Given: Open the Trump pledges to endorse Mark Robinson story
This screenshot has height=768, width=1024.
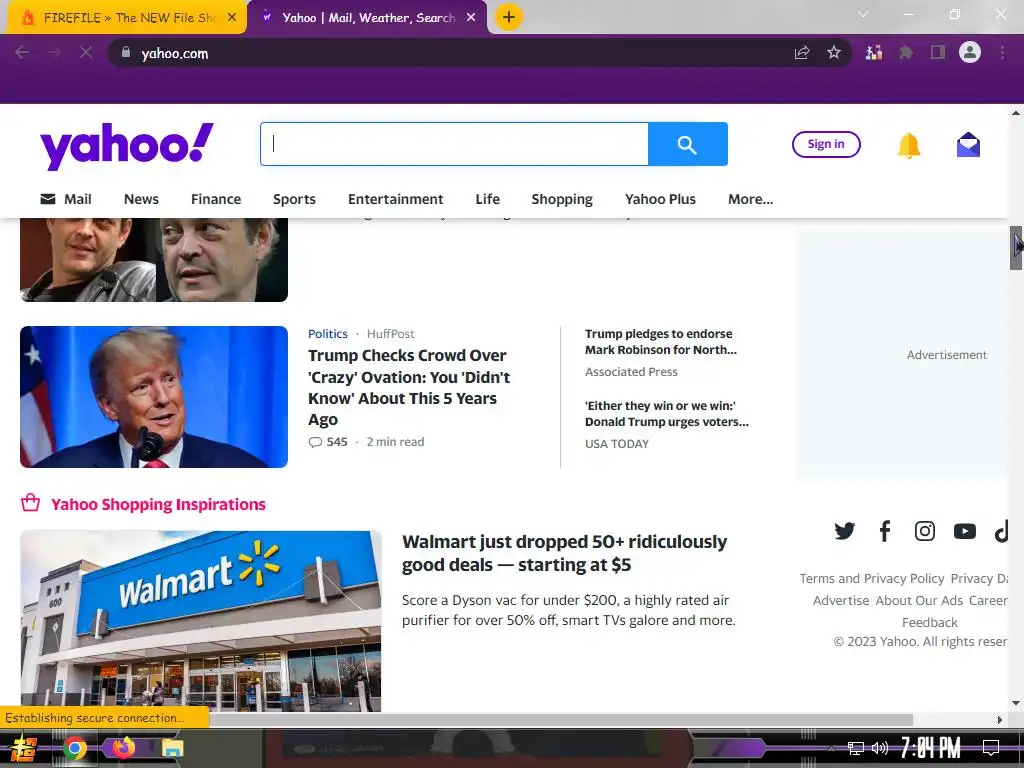Looking at the screenshot, I should click(661, 342).
